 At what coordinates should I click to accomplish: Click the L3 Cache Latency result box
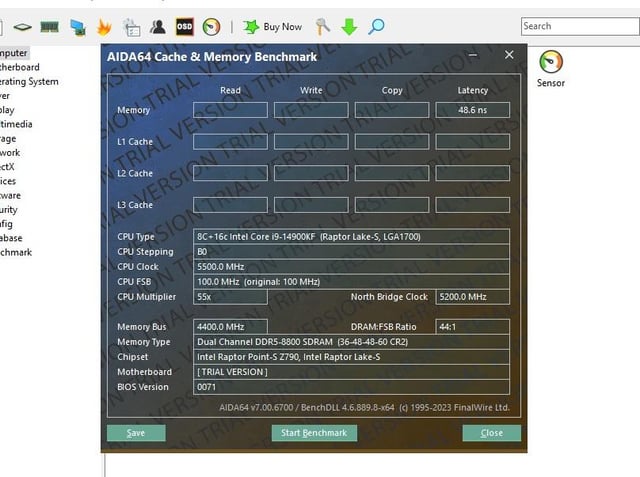click(x=472, y=205)
